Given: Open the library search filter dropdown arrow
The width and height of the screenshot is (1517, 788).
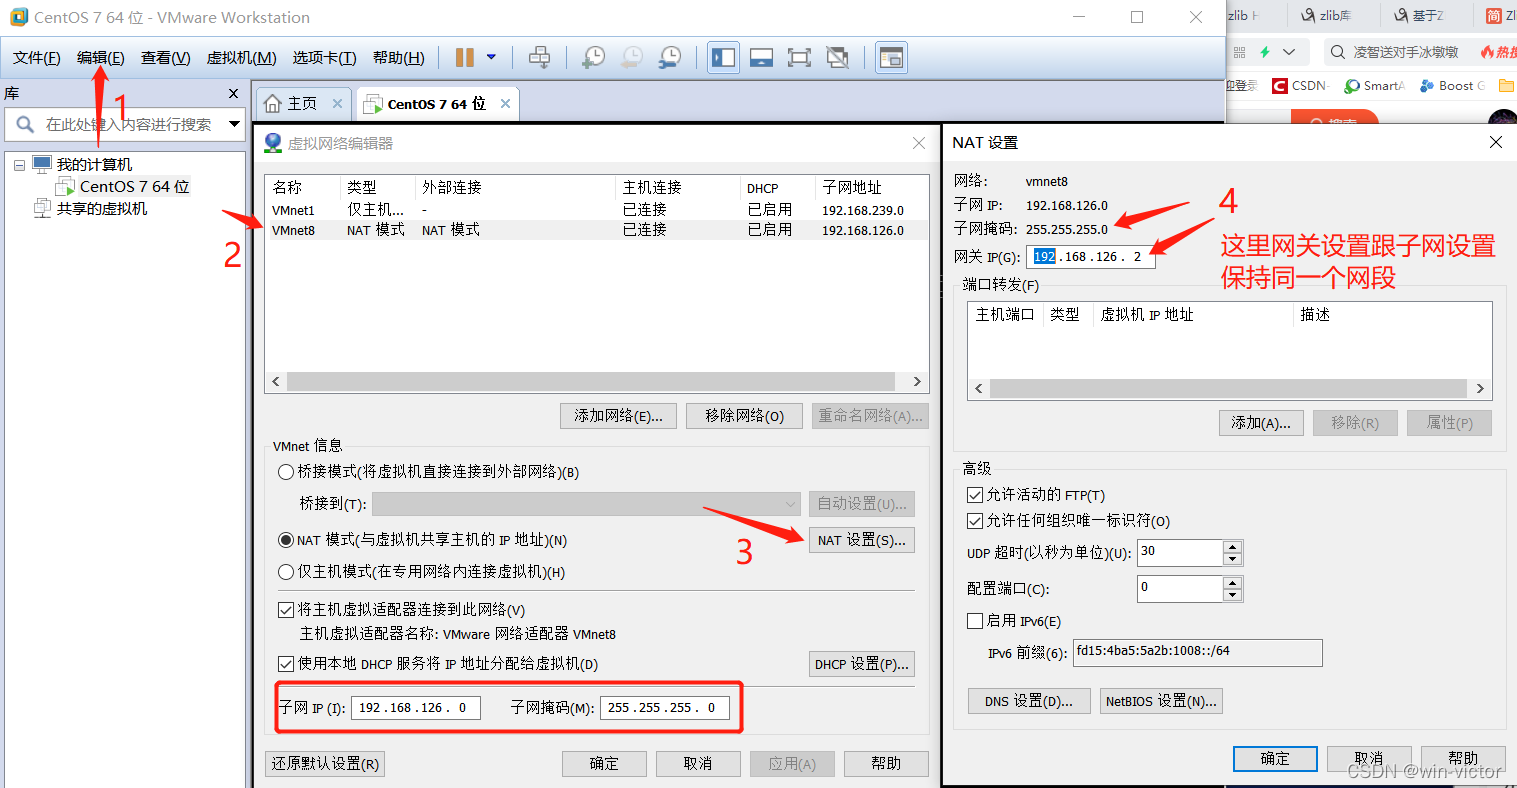Looking at the screenshot, I should pyautogui.click(x=235, y=125).
